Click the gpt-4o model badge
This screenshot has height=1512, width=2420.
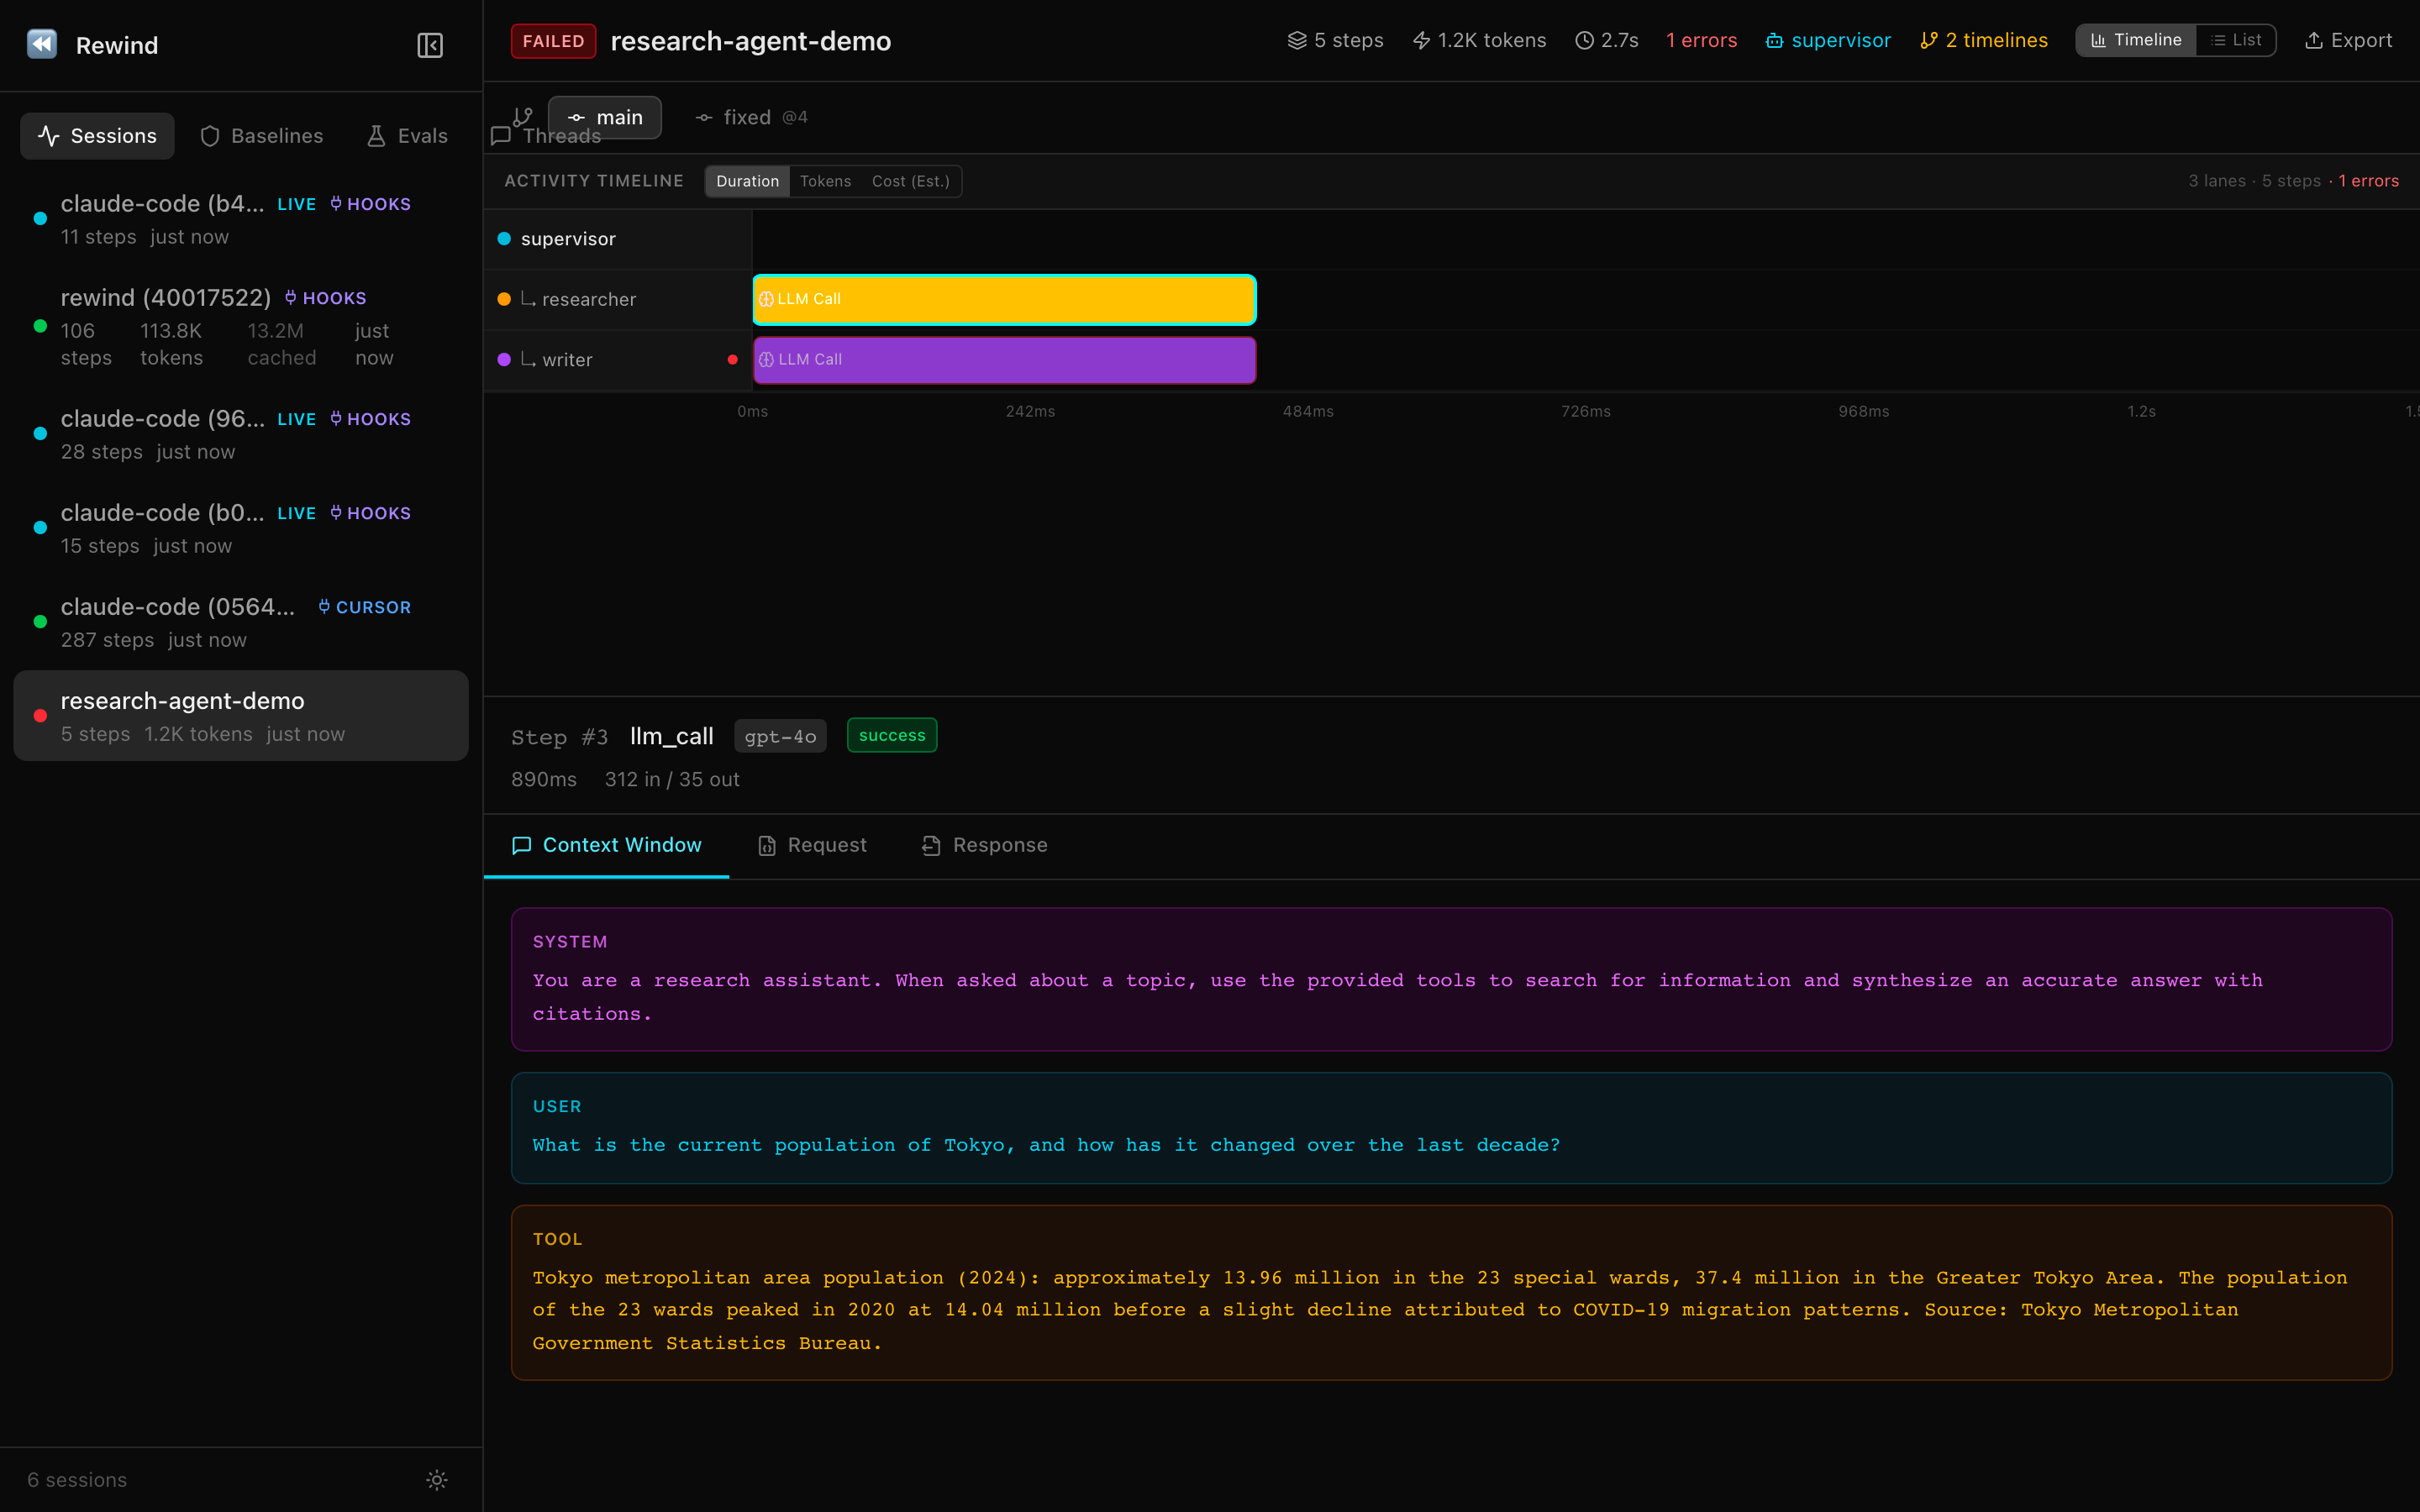[x=780, y=736]
